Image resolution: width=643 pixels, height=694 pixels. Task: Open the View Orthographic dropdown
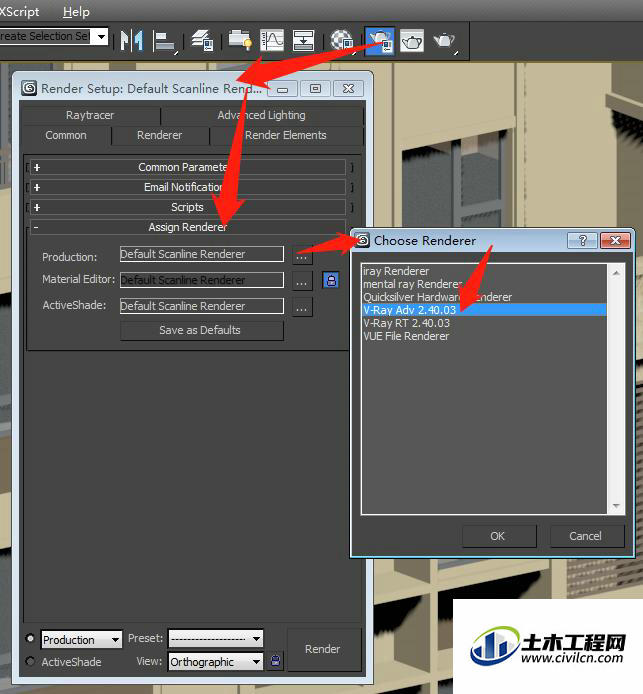216,662
